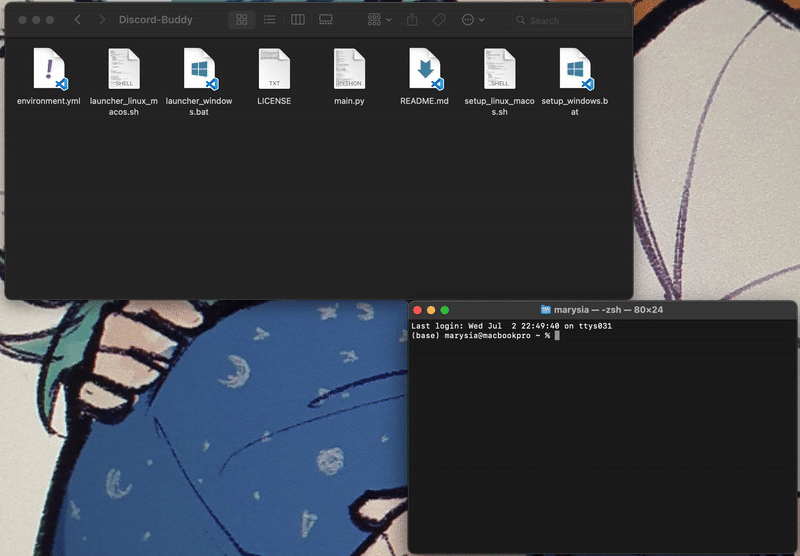Click the Terminal title marysia — -zsh — 80×24
The image size is (800, 556).
609,310
